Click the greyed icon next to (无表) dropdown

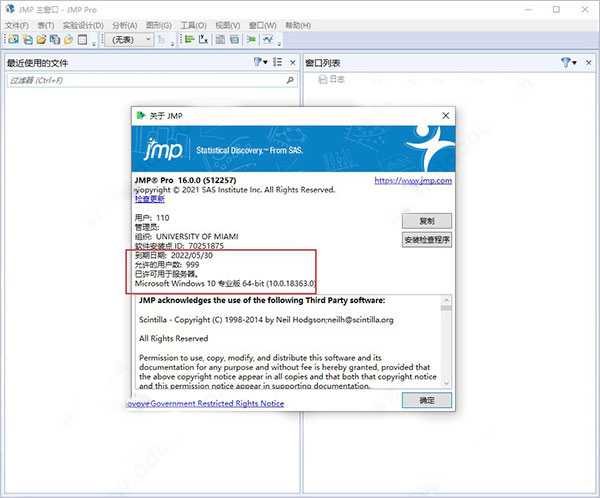pyautogui.click(x=161, y=39)
